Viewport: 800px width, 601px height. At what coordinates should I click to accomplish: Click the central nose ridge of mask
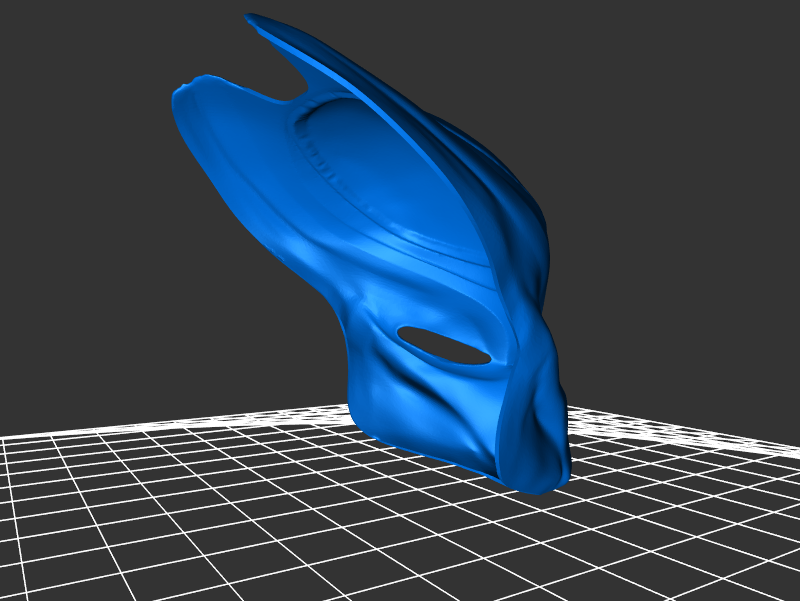pyautogui.click(x=520, y=400)
